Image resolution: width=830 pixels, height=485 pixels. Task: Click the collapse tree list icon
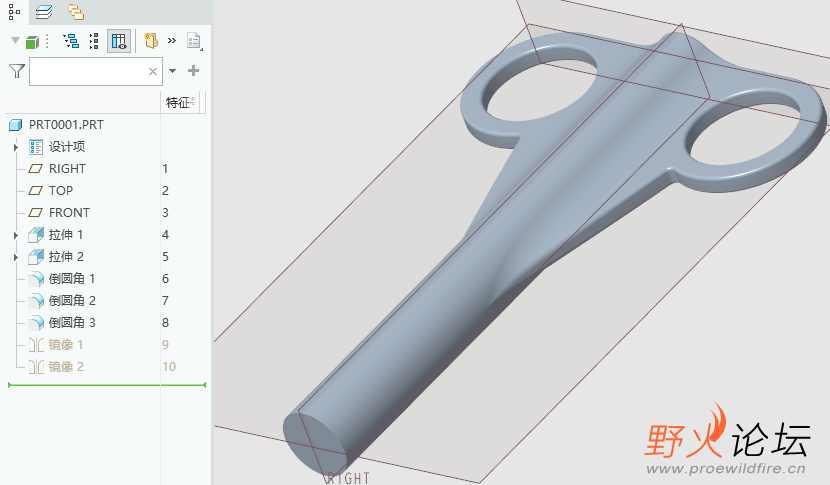click(94, 41)
